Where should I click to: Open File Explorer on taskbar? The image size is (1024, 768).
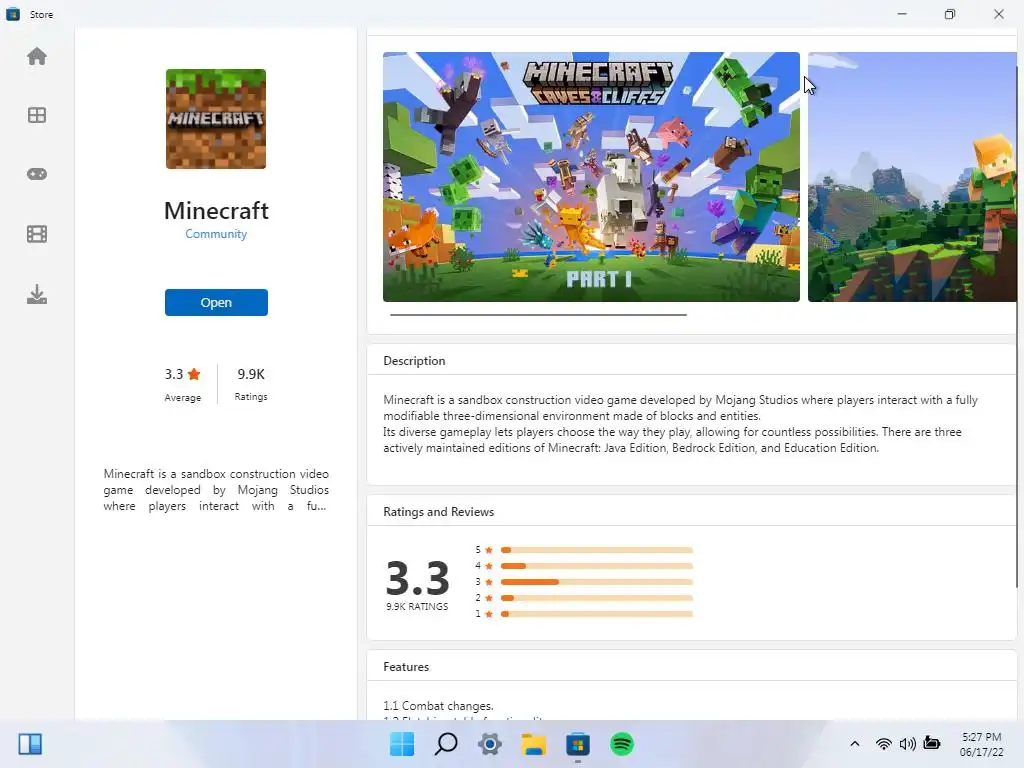534,744
